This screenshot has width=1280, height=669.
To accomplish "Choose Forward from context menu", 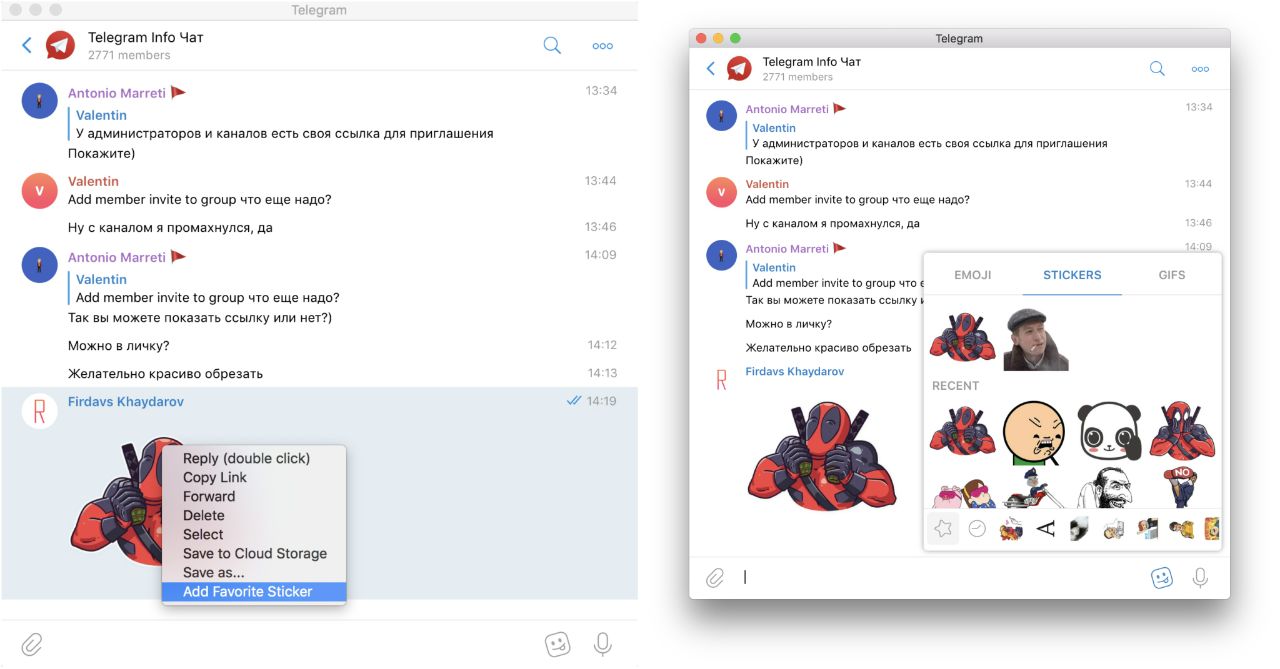I will [209, 496].
